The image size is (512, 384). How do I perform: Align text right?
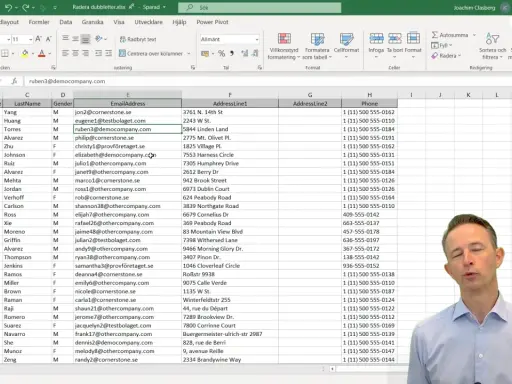pos(86,53)
